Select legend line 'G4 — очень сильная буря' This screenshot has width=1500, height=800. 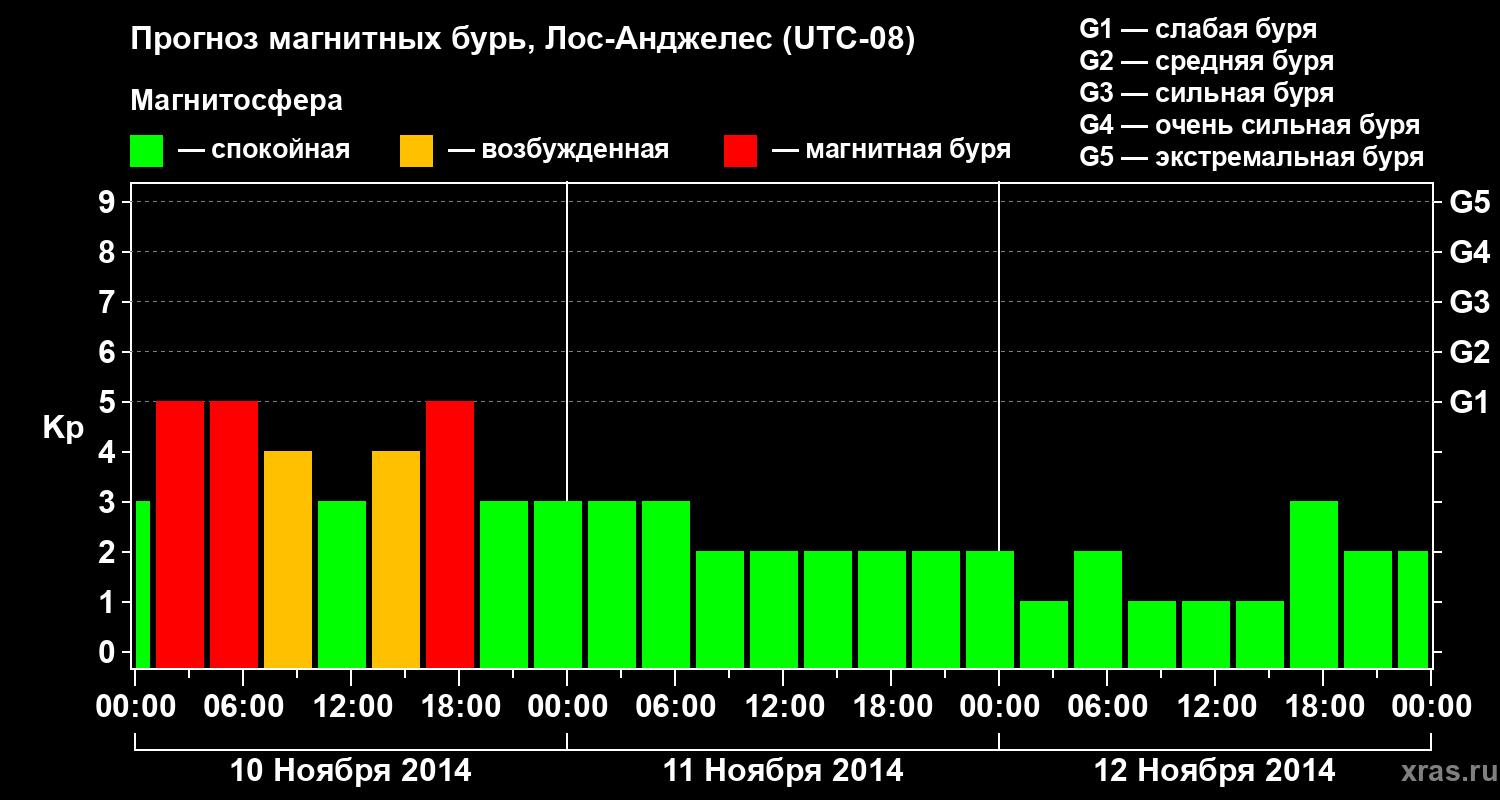1249,125
